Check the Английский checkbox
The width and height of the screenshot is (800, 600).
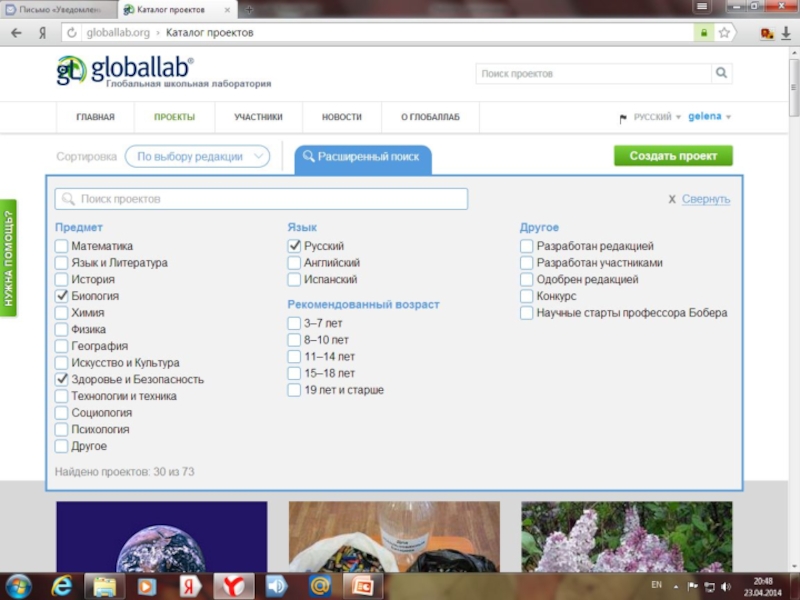click(294, 263)
